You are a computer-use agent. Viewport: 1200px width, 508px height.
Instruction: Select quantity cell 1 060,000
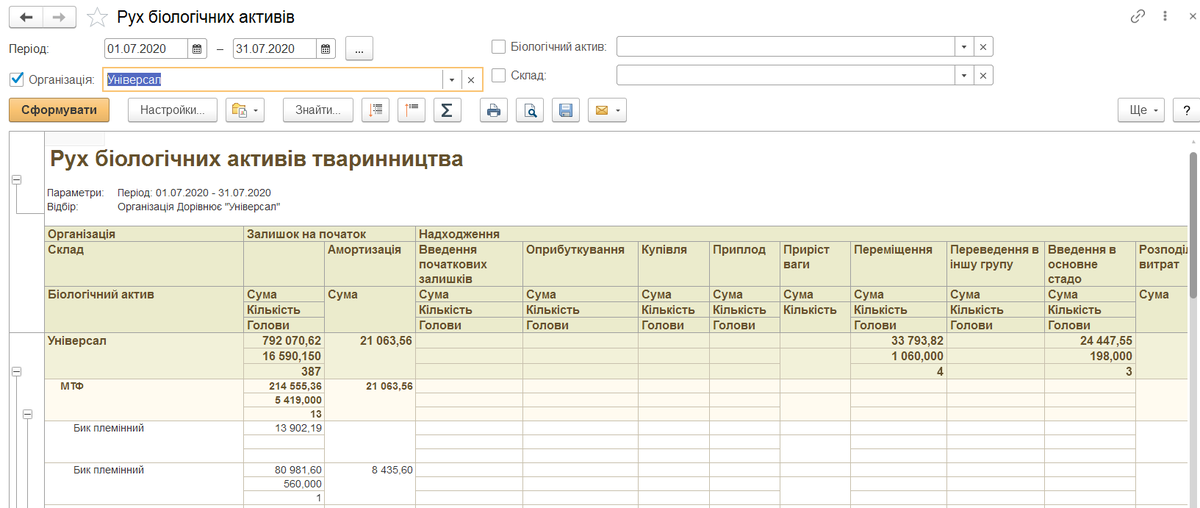(898, 355)
